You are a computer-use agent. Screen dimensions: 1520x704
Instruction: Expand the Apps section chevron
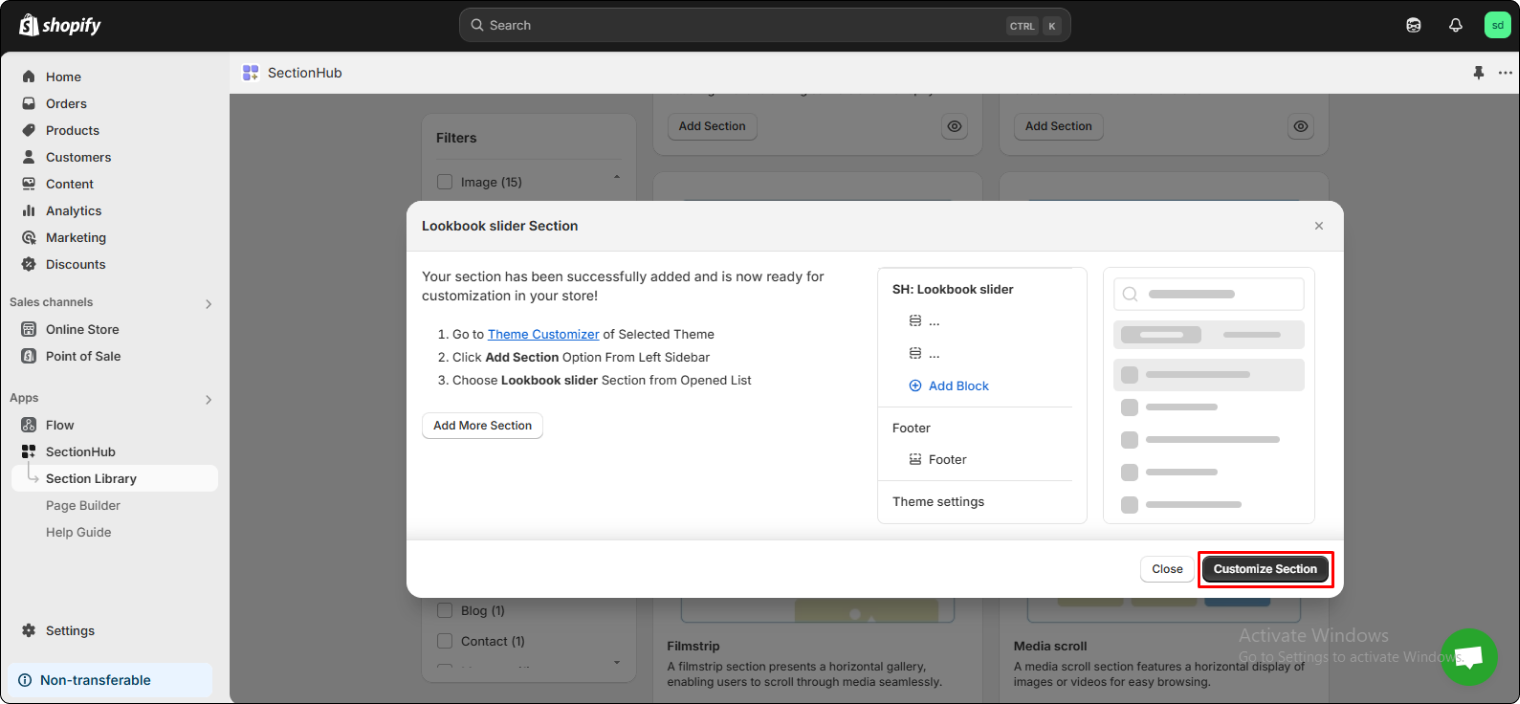(208, 399)
